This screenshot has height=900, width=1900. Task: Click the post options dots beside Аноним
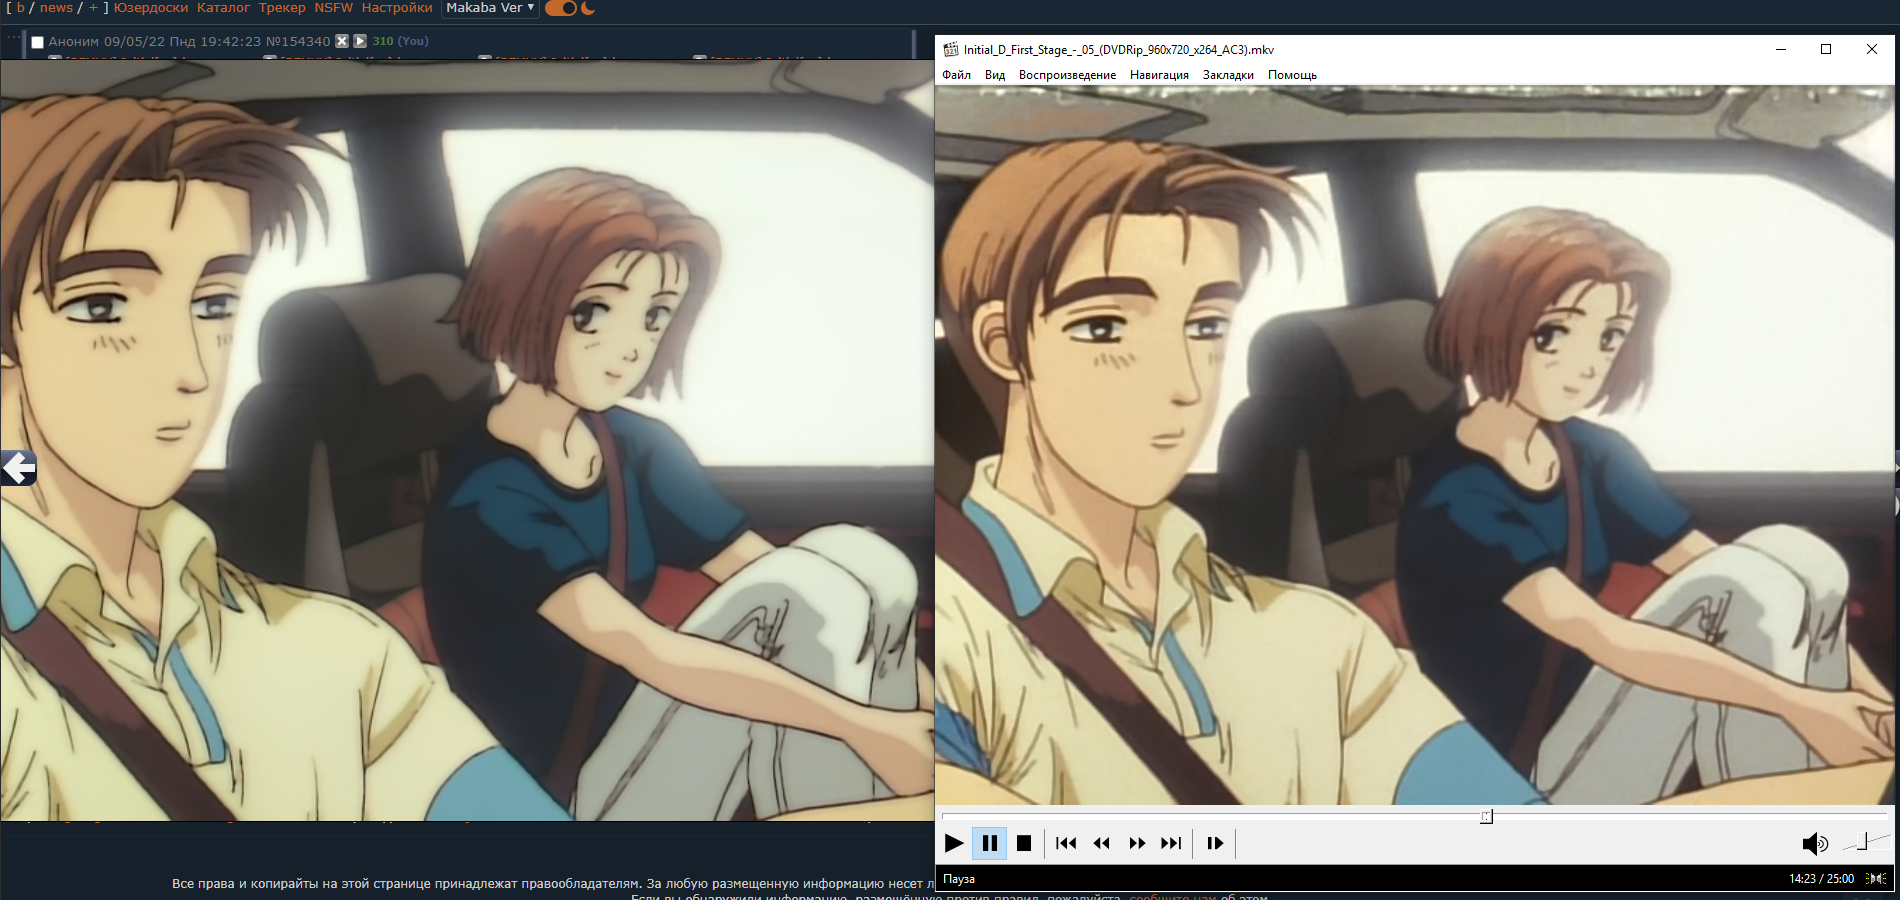point(13,39)
